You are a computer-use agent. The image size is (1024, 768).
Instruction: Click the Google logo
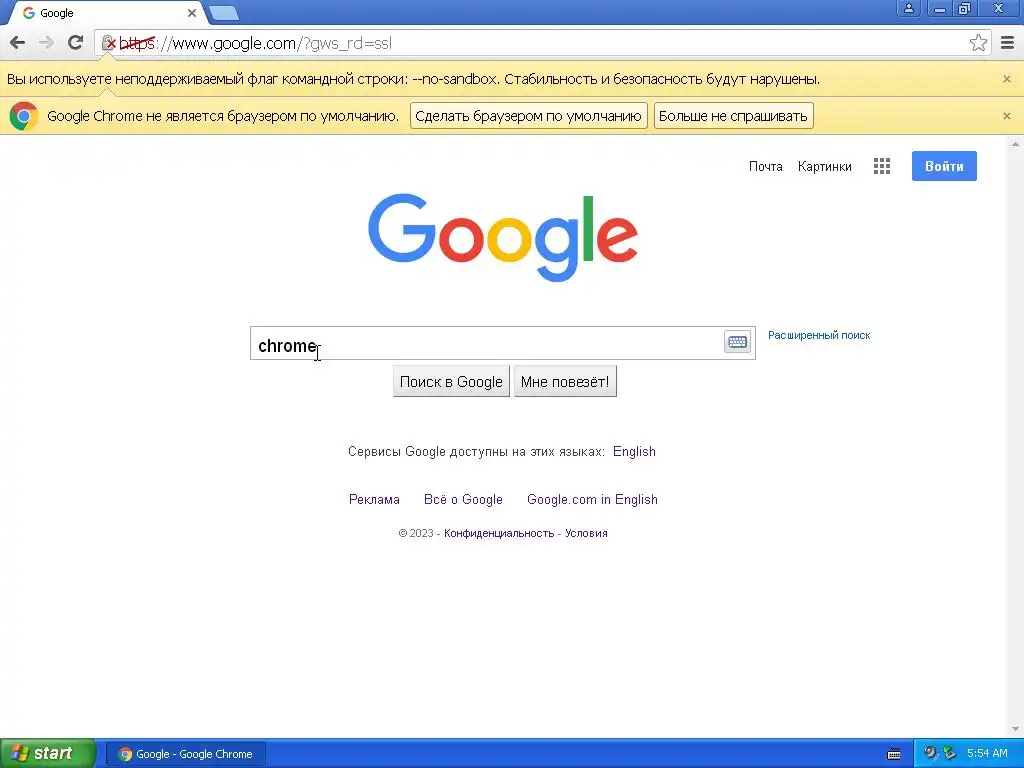coord(503,238)
